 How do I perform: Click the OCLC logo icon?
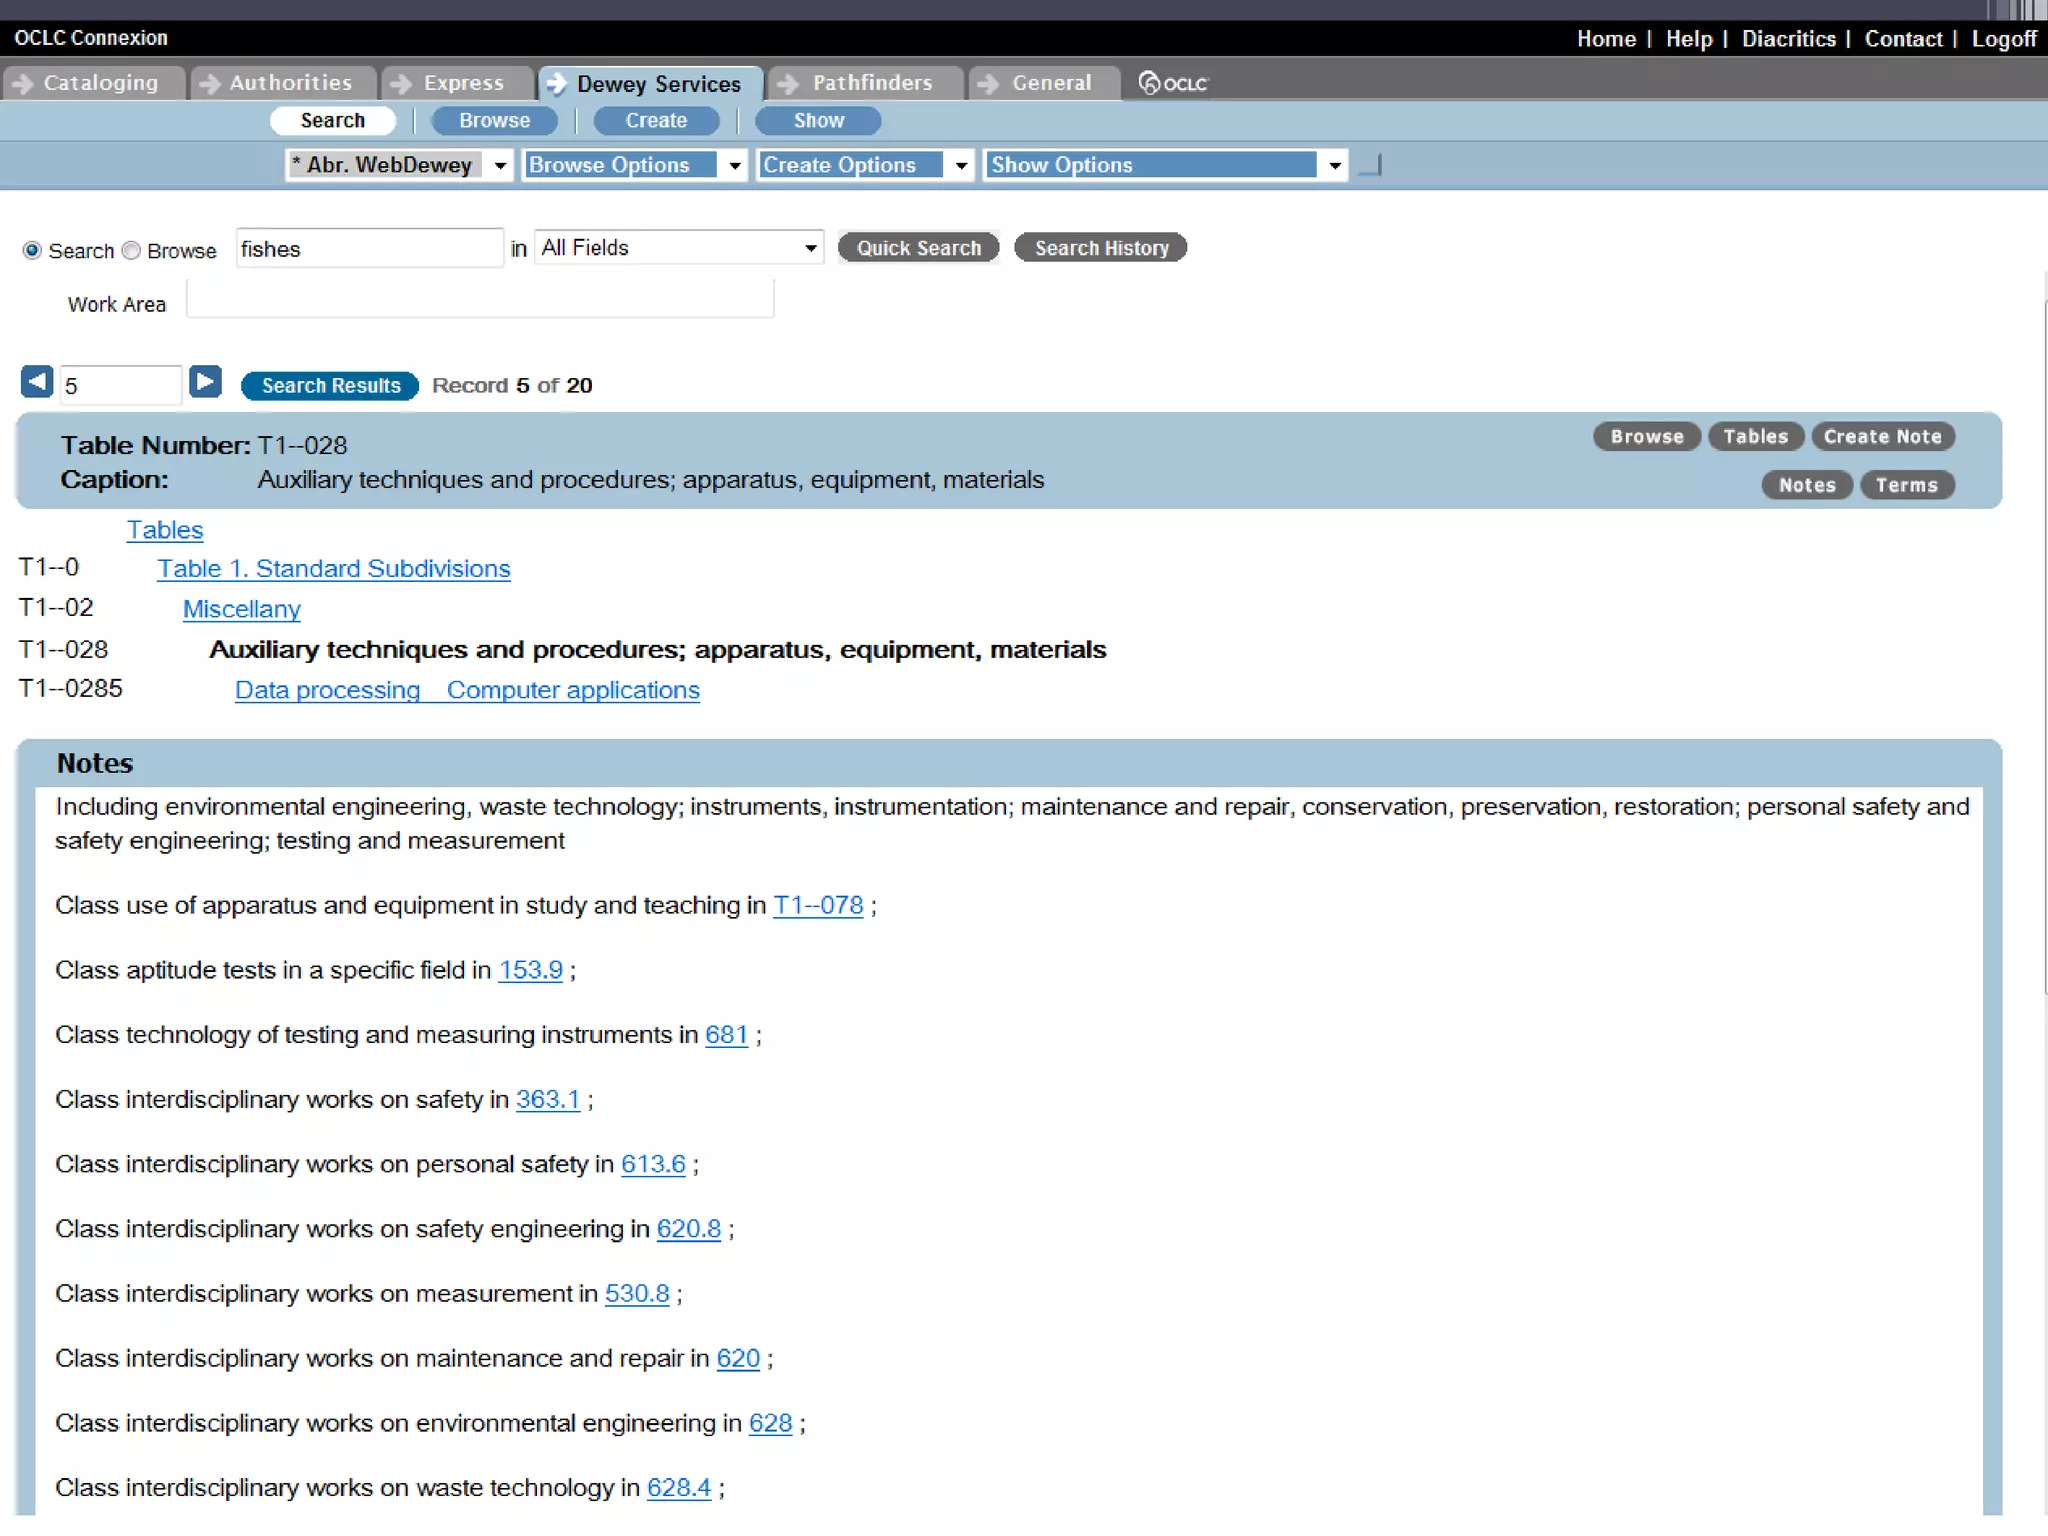(1150, 83)
